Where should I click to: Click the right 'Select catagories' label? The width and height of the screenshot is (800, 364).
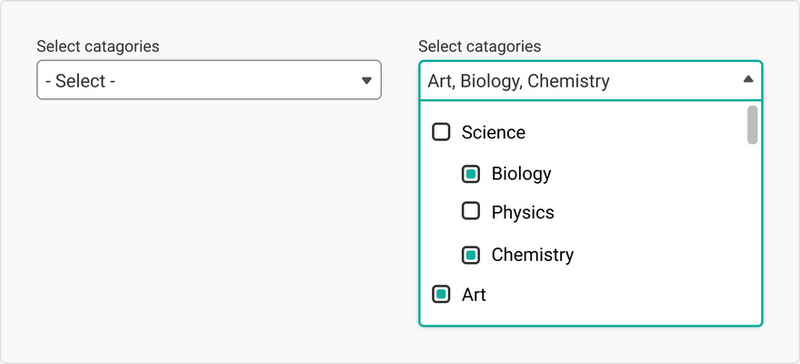tap(480, 46)
